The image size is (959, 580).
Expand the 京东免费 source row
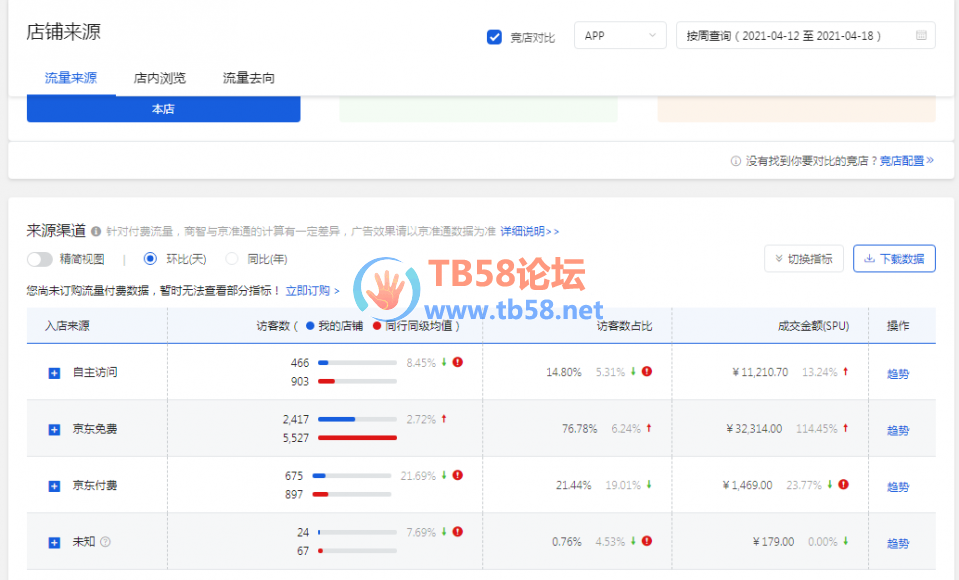[x=55, y=429]
